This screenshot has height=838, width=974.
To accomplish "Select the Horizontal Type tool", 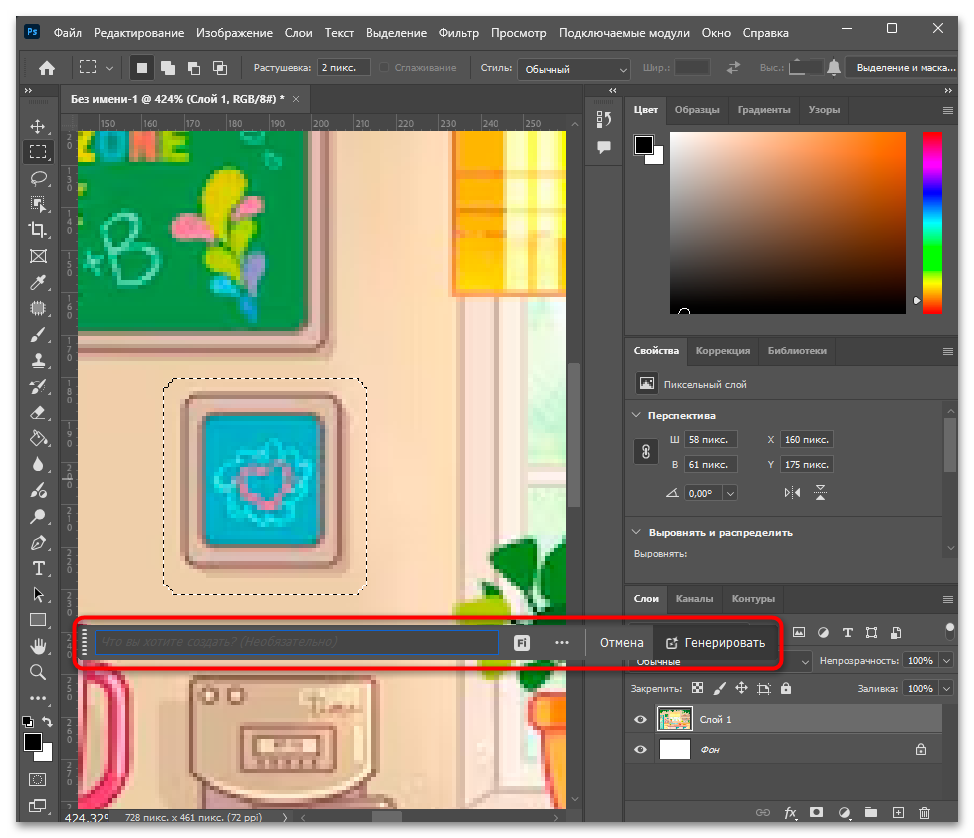I will [38, 568].
